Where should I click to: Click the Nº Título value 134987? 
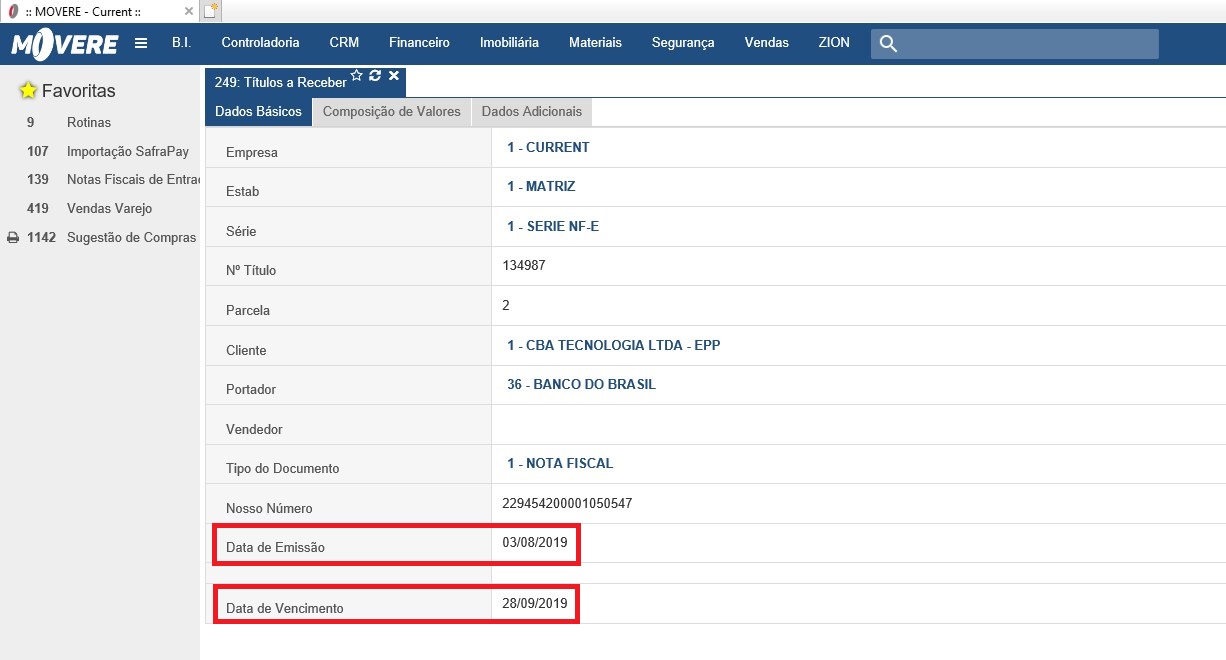524,266
